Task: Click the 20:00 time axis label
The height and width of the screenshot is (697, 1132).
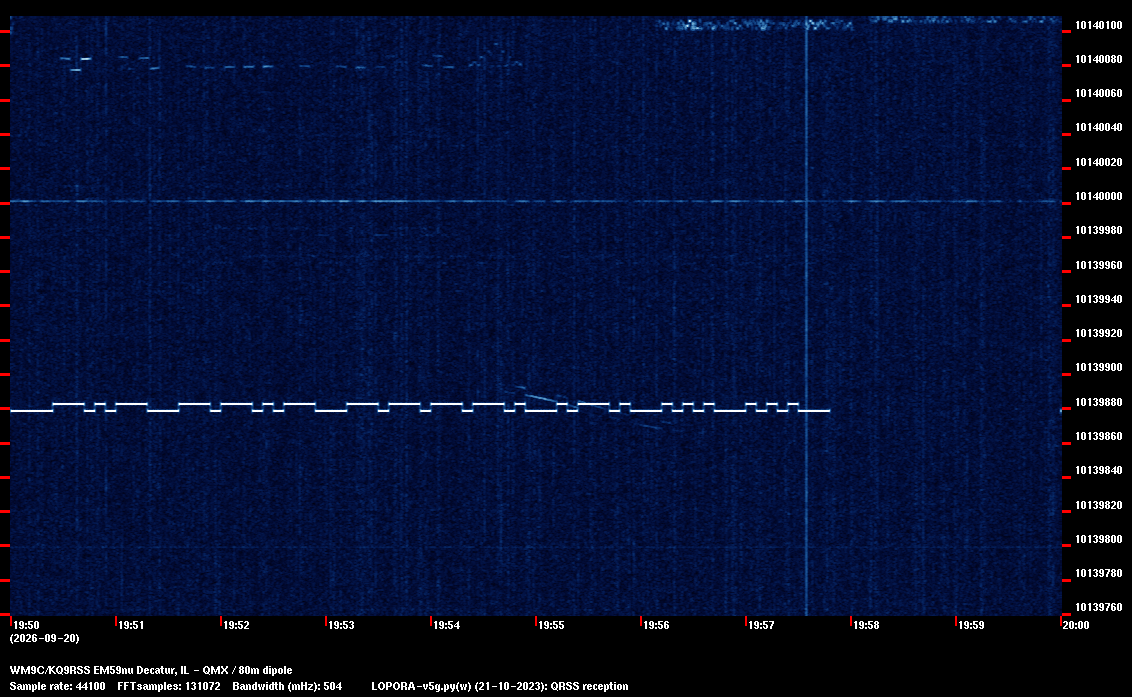Action: coord(1076,625)
